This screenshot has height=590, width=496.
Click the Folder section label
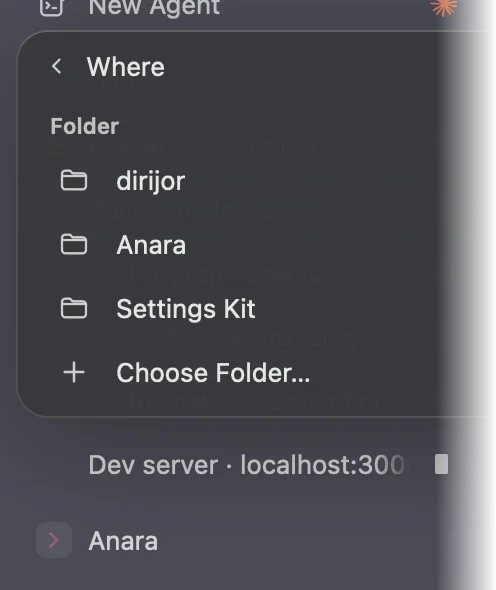pyautogui.click(x=85, y=126)
